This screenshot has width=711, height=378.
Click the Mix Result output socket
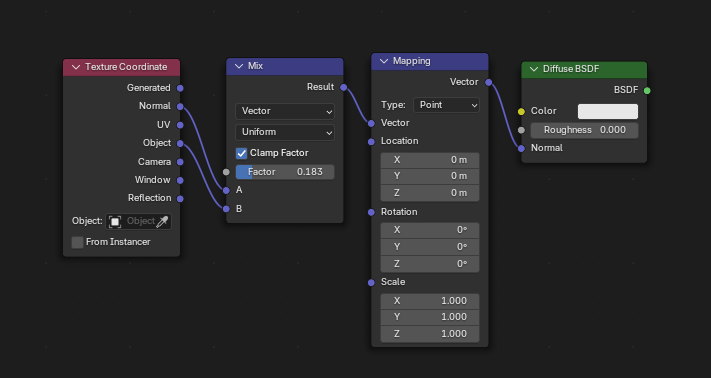pos(343,87)
